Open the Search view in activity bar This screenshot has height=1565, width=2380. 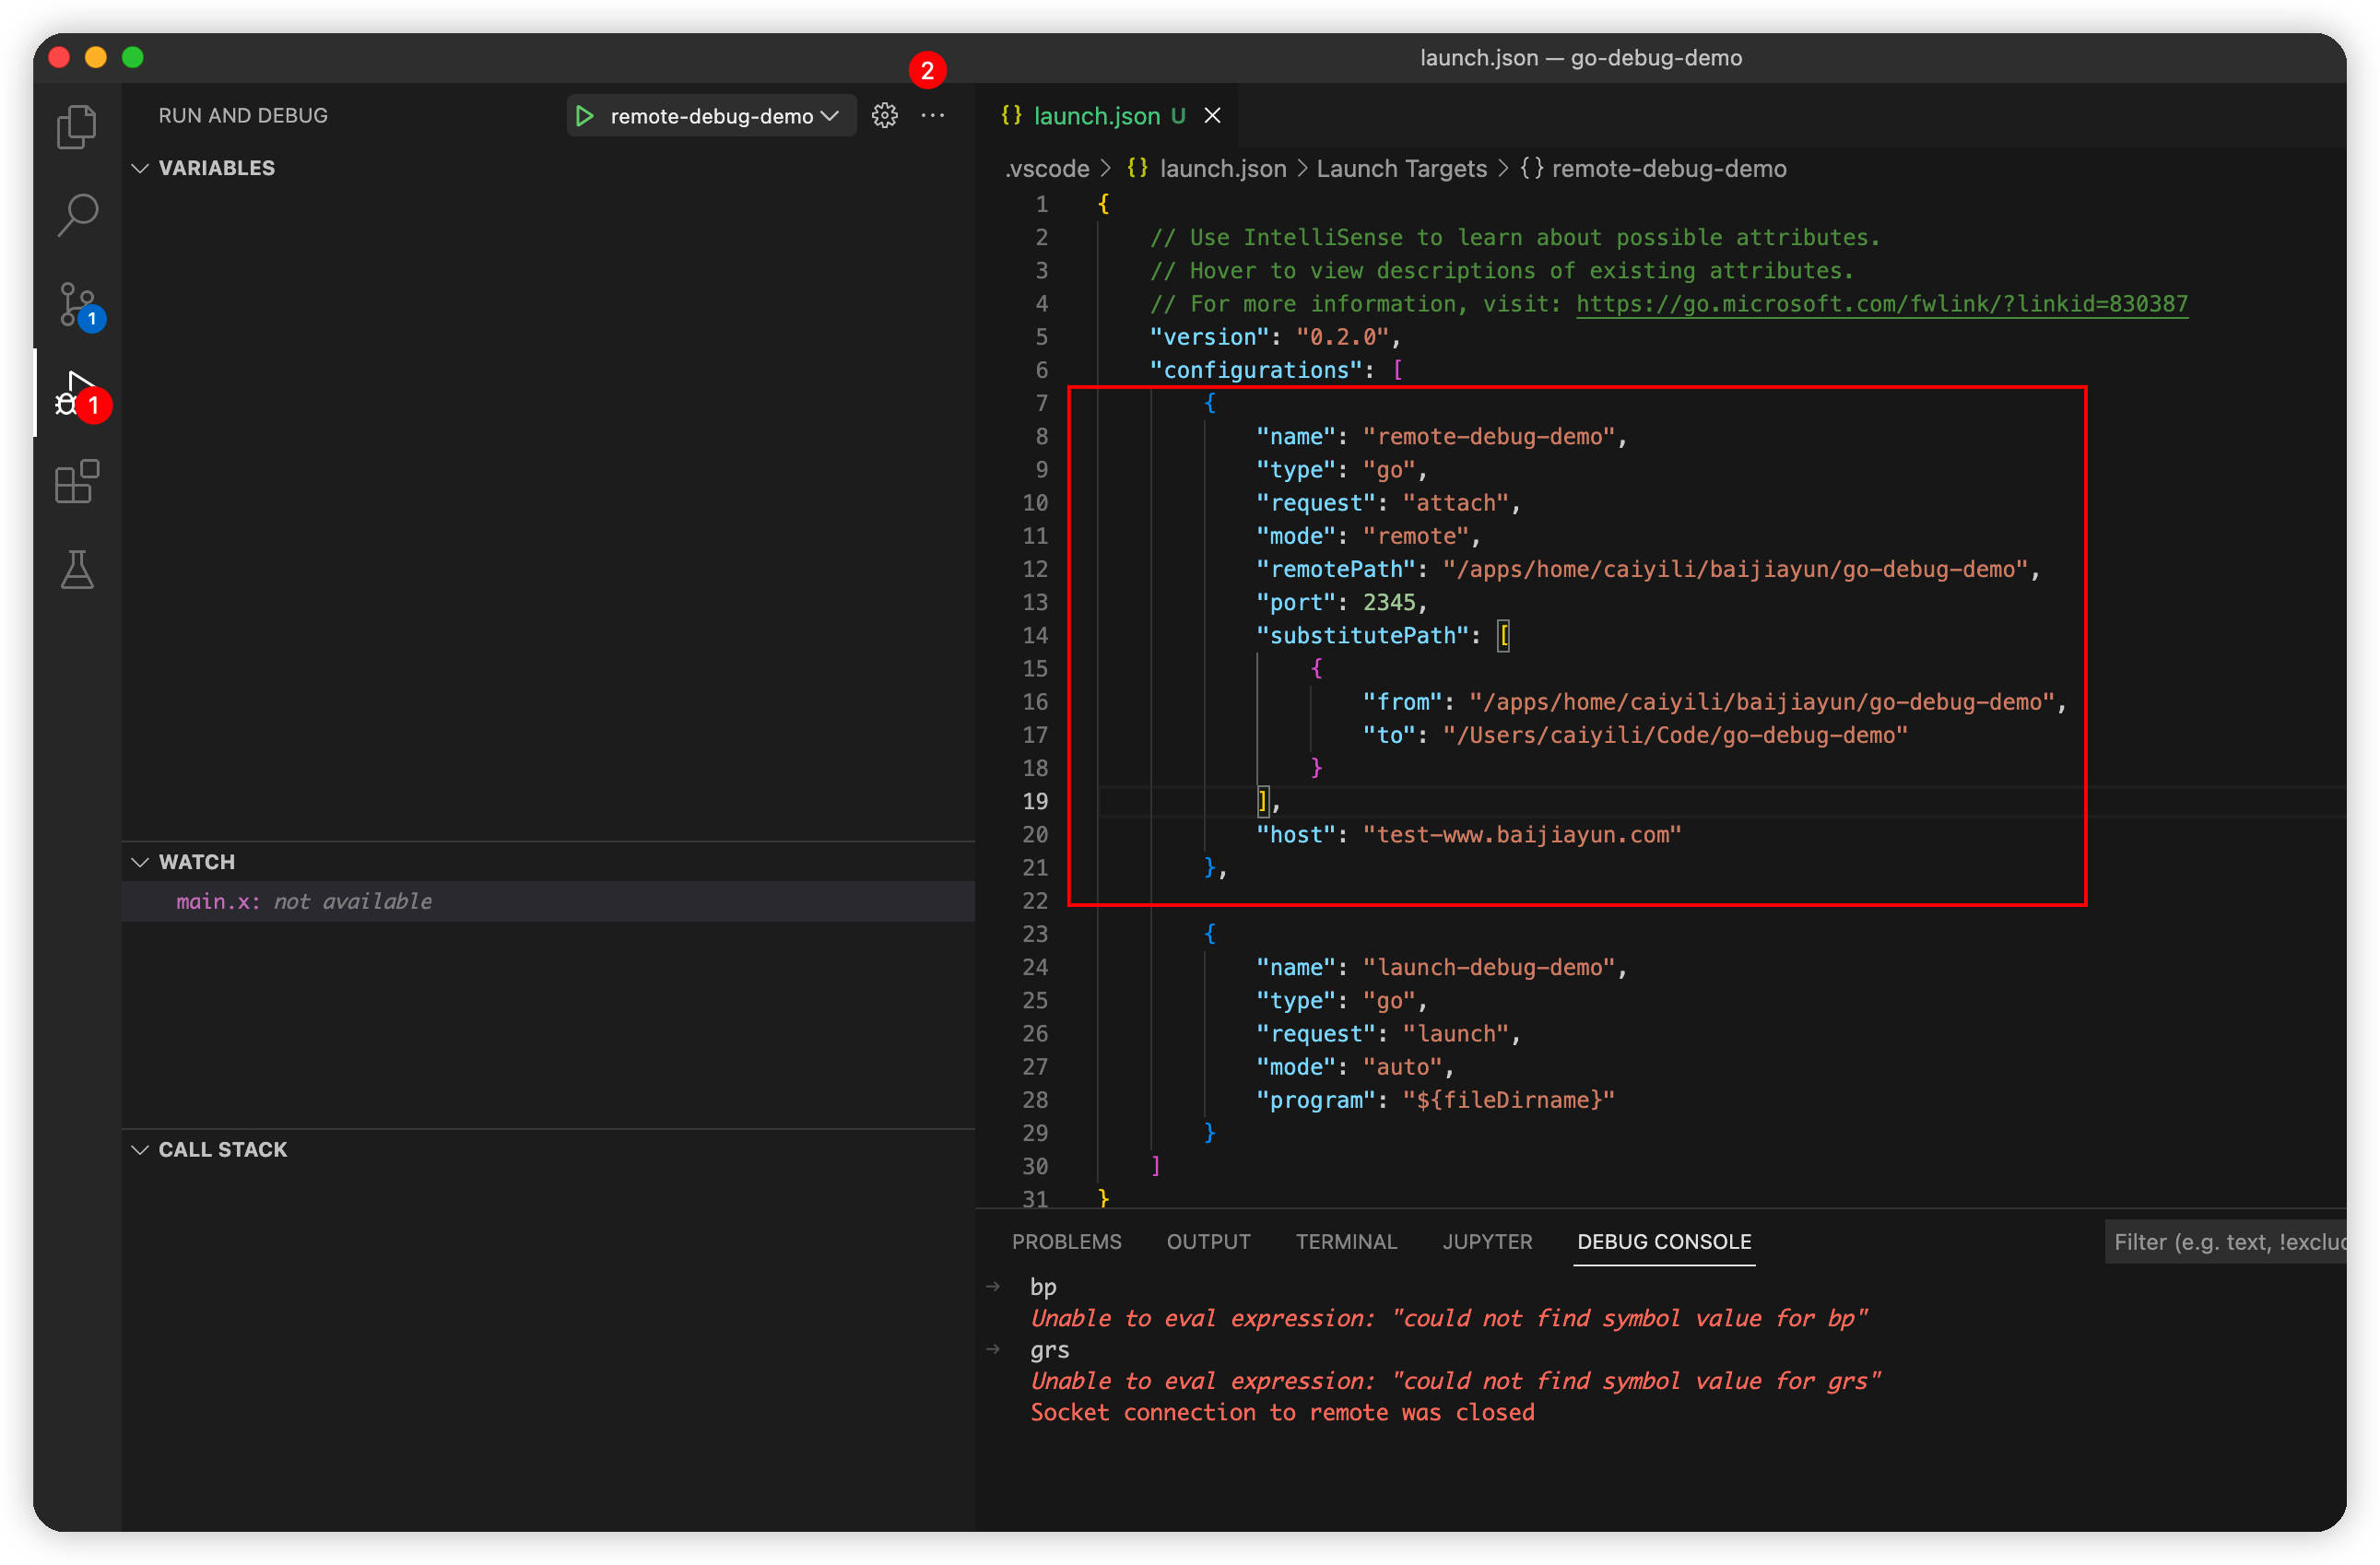coord(77,215)
